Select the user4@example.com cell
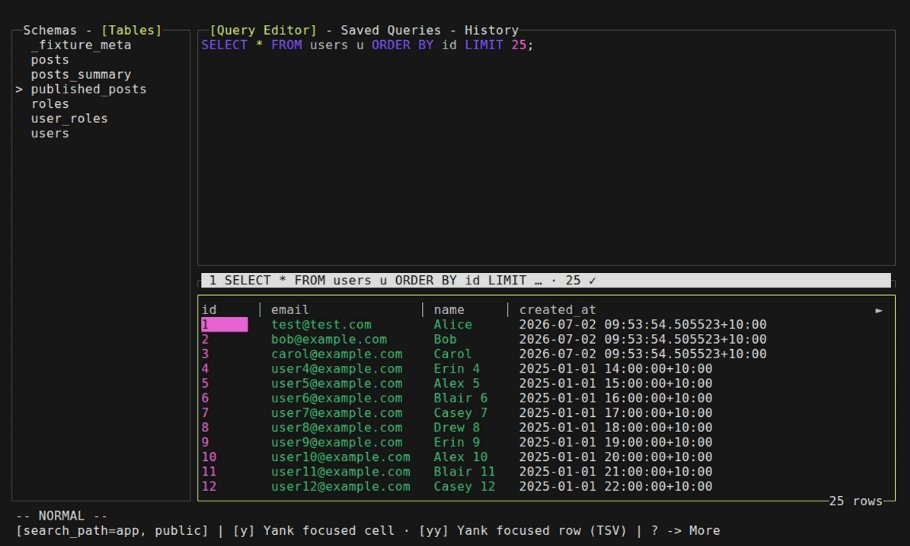Screen dimensions: 910x546 [x=337, y=368]
